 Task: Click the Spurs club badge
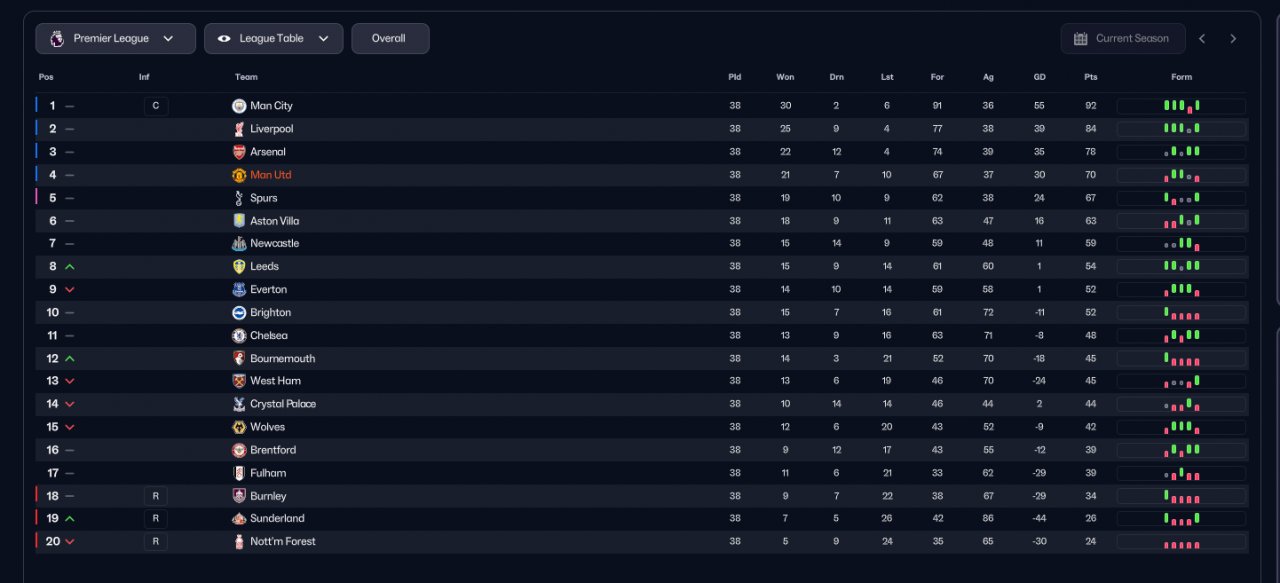click(x=239, y=198)
